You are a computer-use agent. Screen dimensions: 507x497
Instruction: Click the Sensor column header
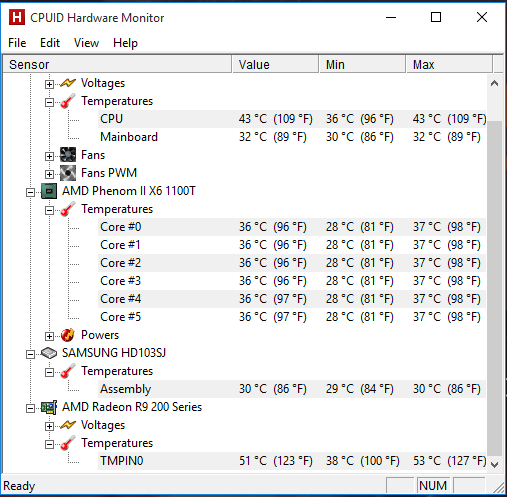click(117, 64)
